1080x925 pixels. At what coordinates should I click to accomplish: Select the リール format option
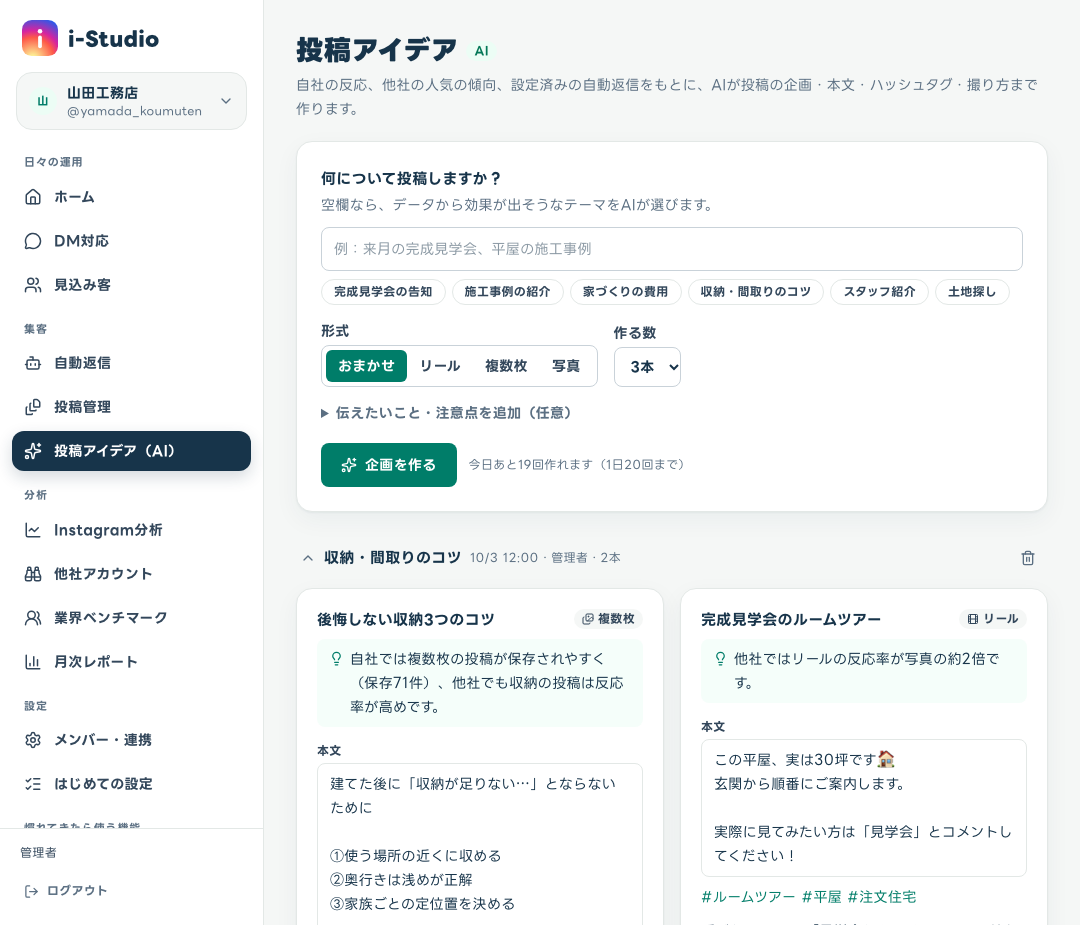440,366
